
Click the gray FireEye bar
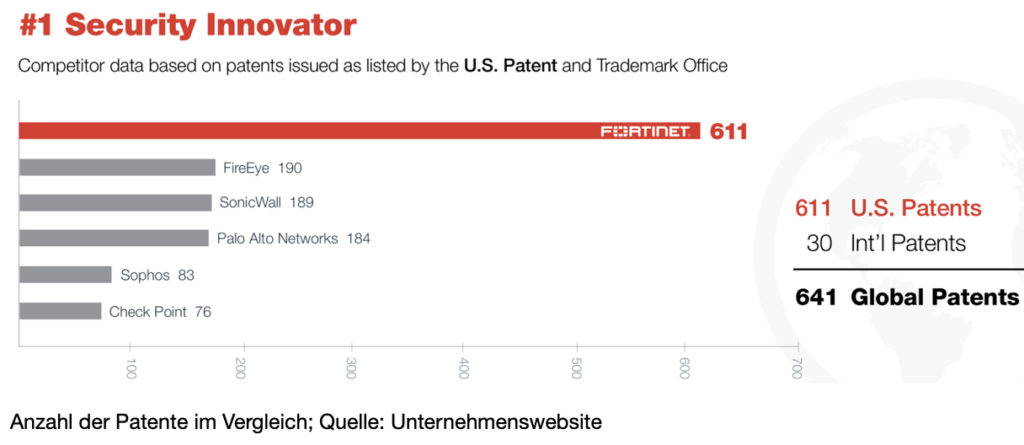[117, 167]
